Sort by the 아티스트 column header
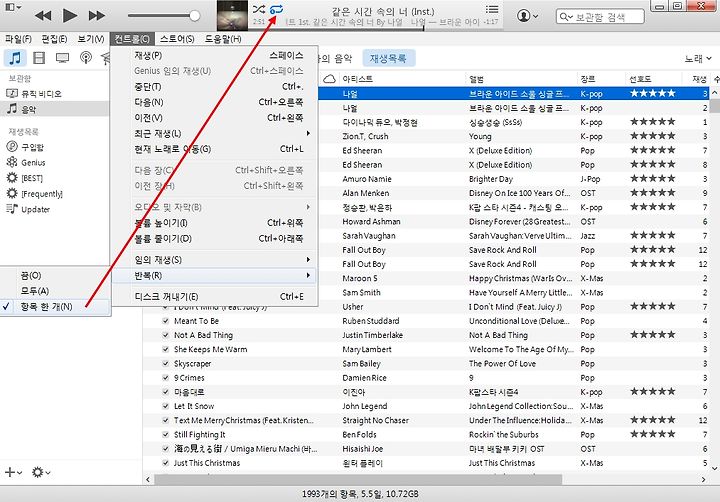The height and width of the screenshot is (502, 720). [x=402, y=79]
